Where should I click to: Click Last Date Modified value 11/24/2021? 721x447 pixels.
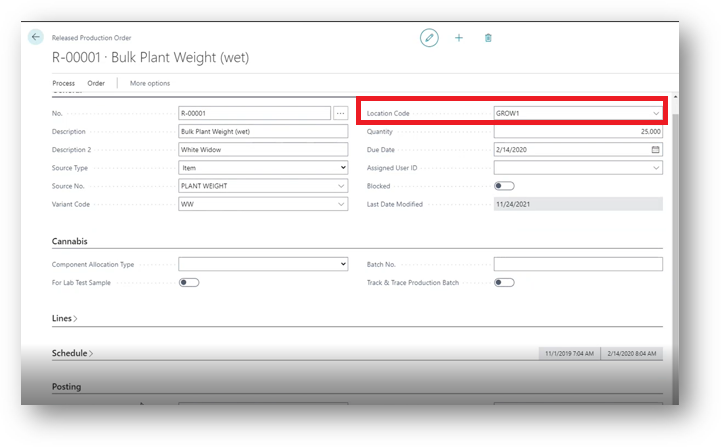578,204
